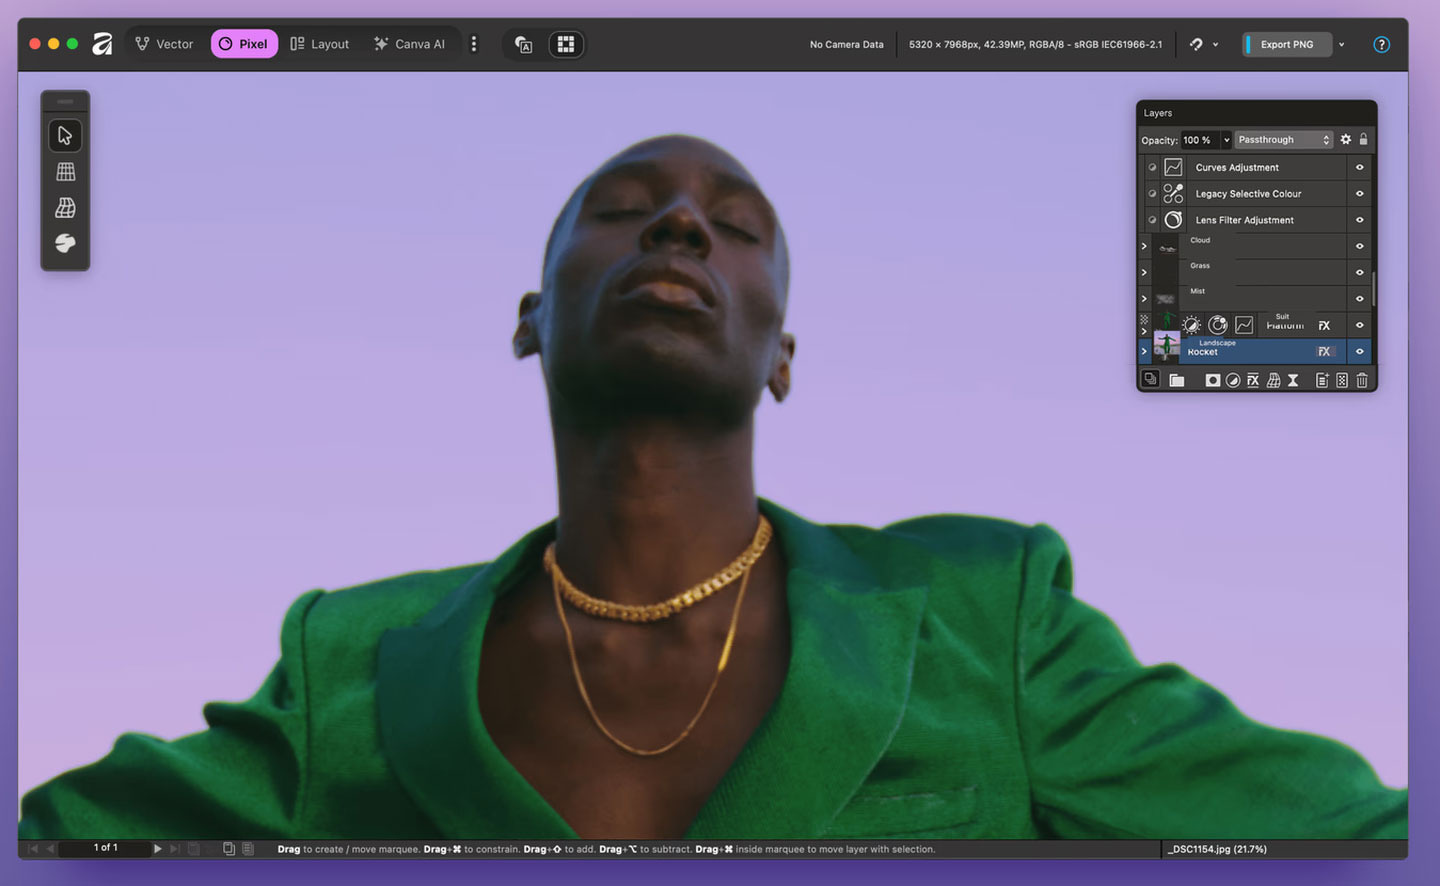
Task: Click the delete layer trash icon
Action: point(1362,380)
